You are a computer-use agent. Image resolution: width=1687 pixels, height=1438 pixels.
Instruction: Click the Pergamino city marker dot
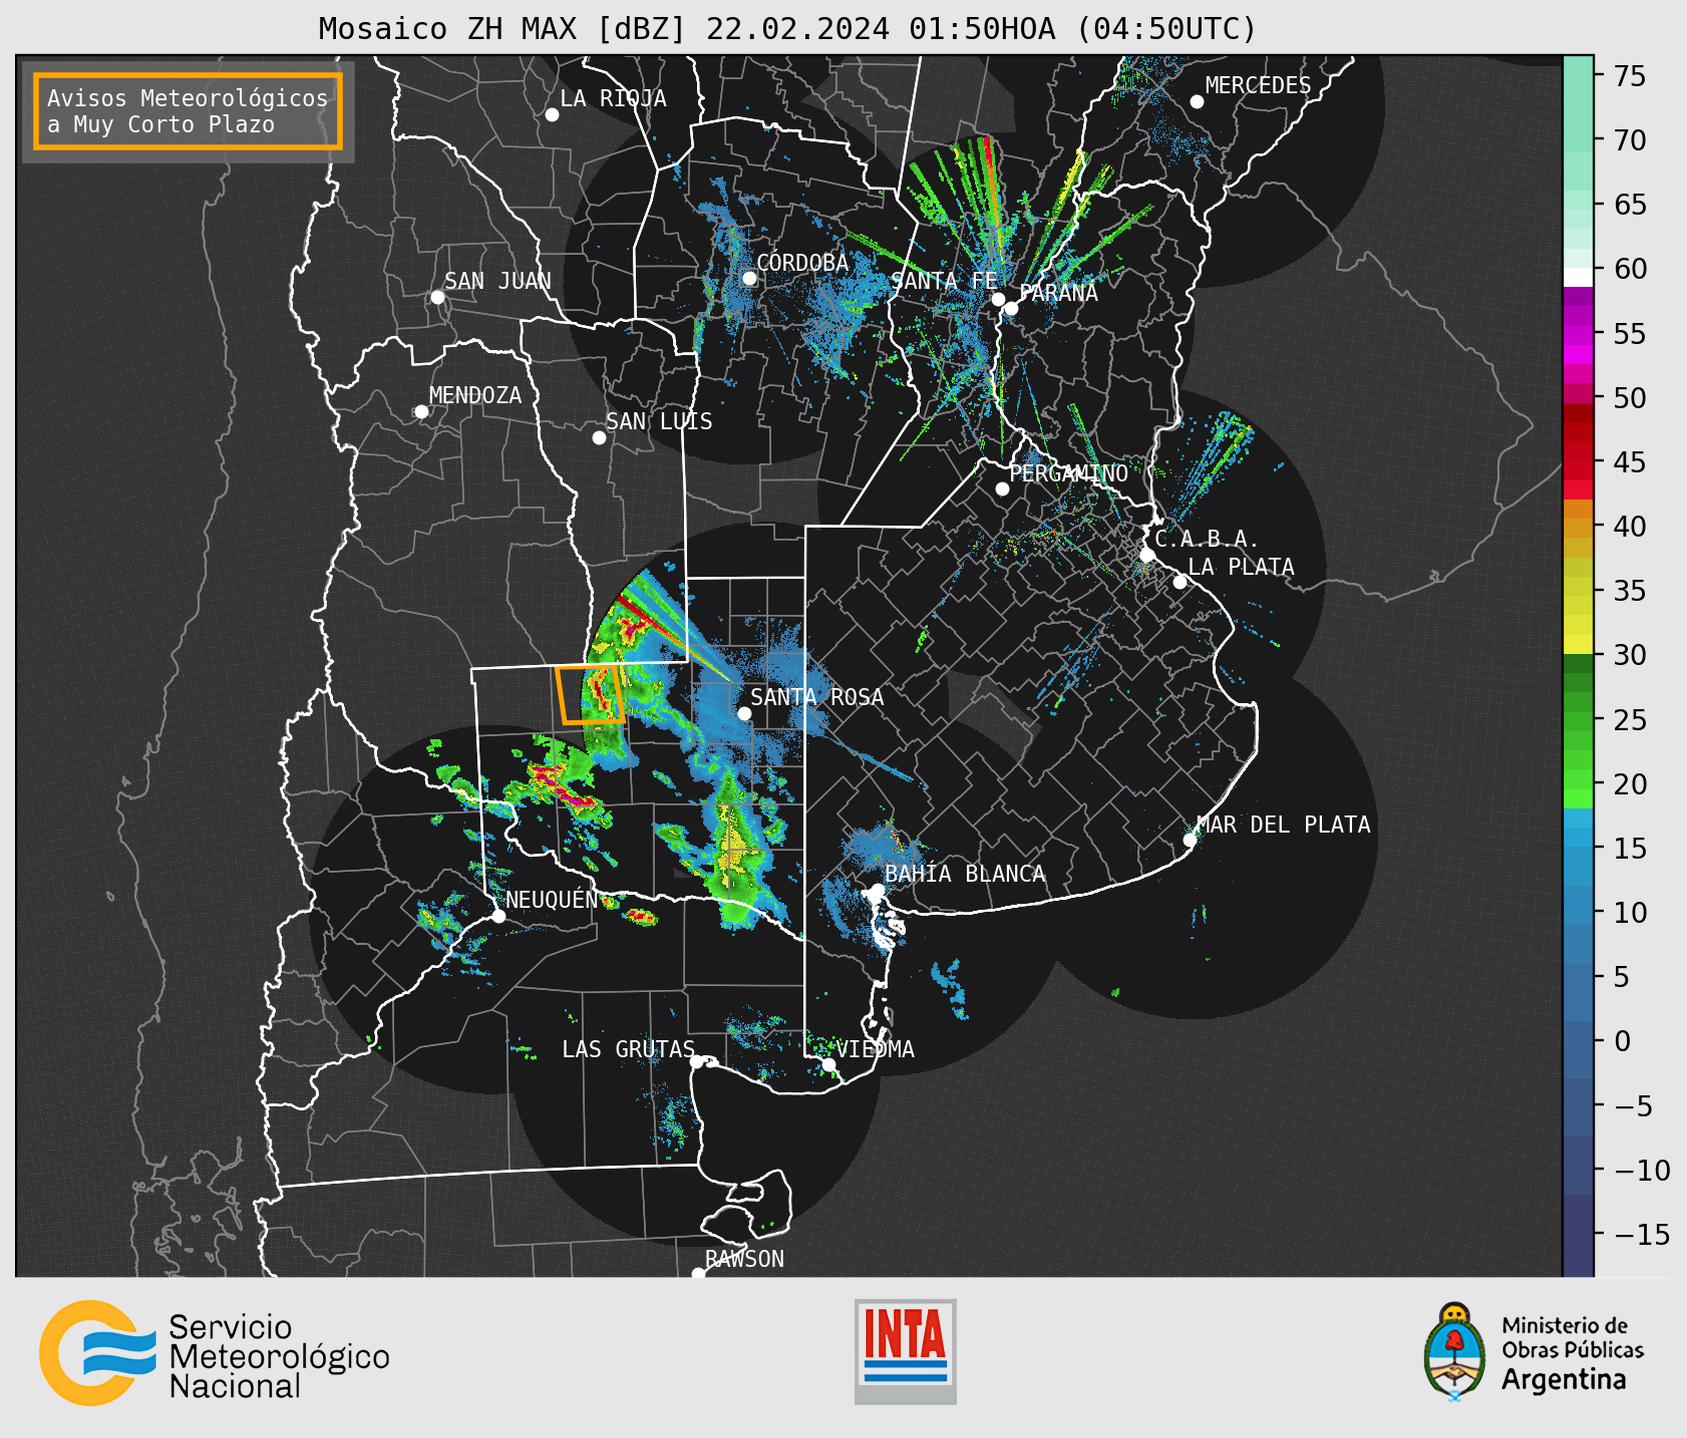(1002, 489)
